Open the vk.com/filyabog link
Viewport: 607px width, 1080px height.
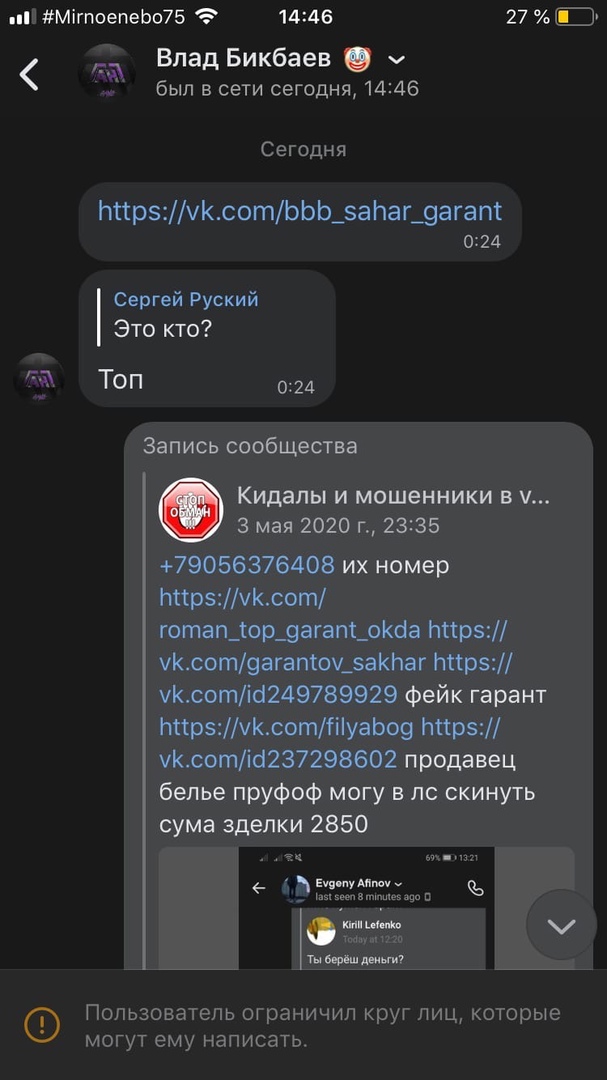(289, 727)
